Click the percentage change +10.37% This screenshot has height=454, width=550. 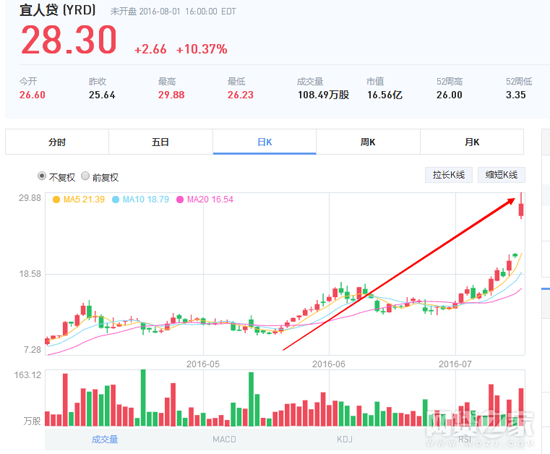[x=202, y=49]
